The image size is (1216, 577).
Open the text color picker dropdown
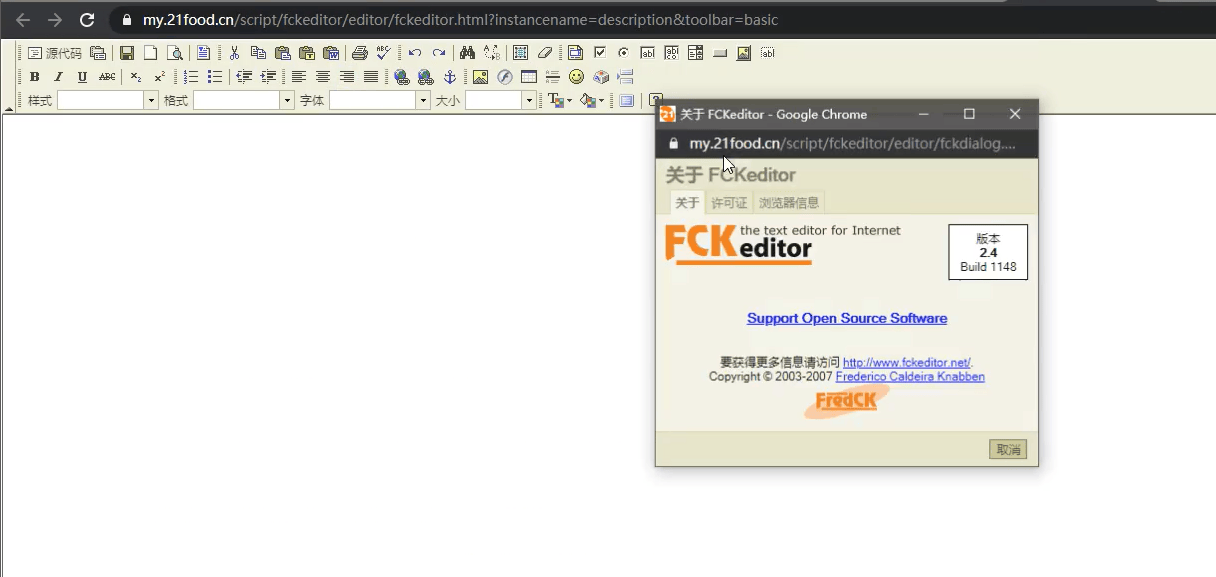(560, 101)
